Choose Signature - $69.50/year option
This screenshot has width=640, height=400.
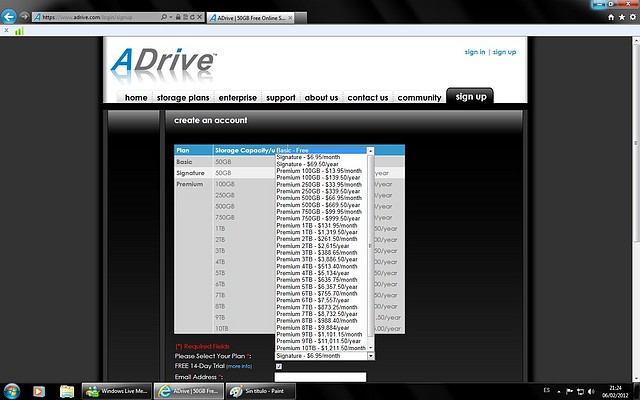coord(321,164)
